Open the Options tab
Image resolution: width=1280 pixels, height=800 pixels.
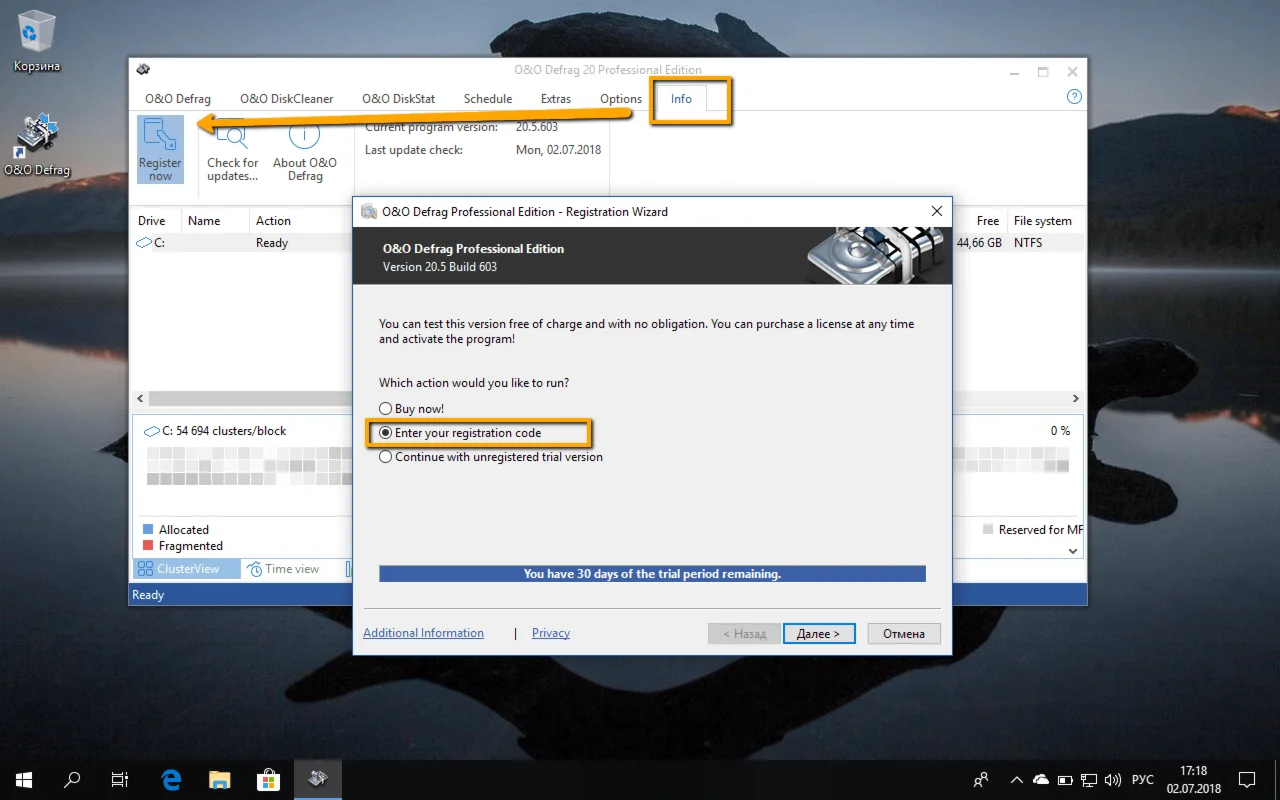(621, 99)
